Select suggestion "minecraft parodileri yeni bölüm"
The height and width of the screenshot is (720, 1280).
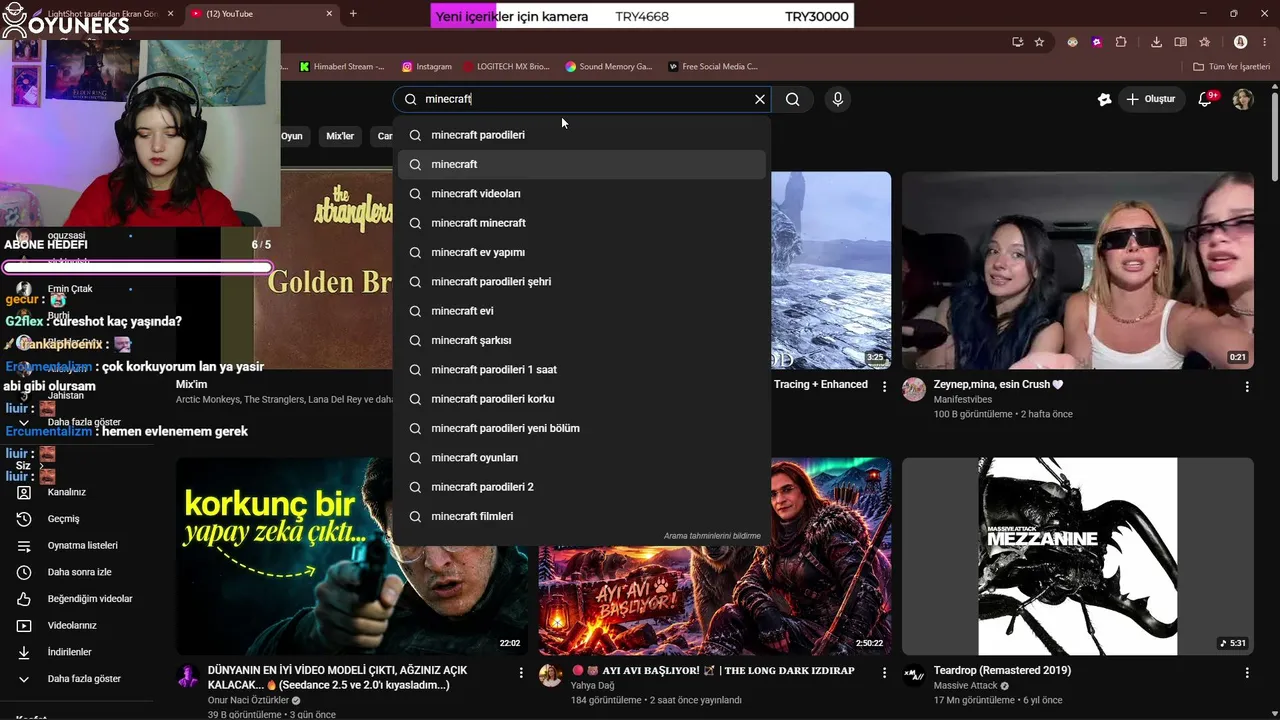(582, 428)
